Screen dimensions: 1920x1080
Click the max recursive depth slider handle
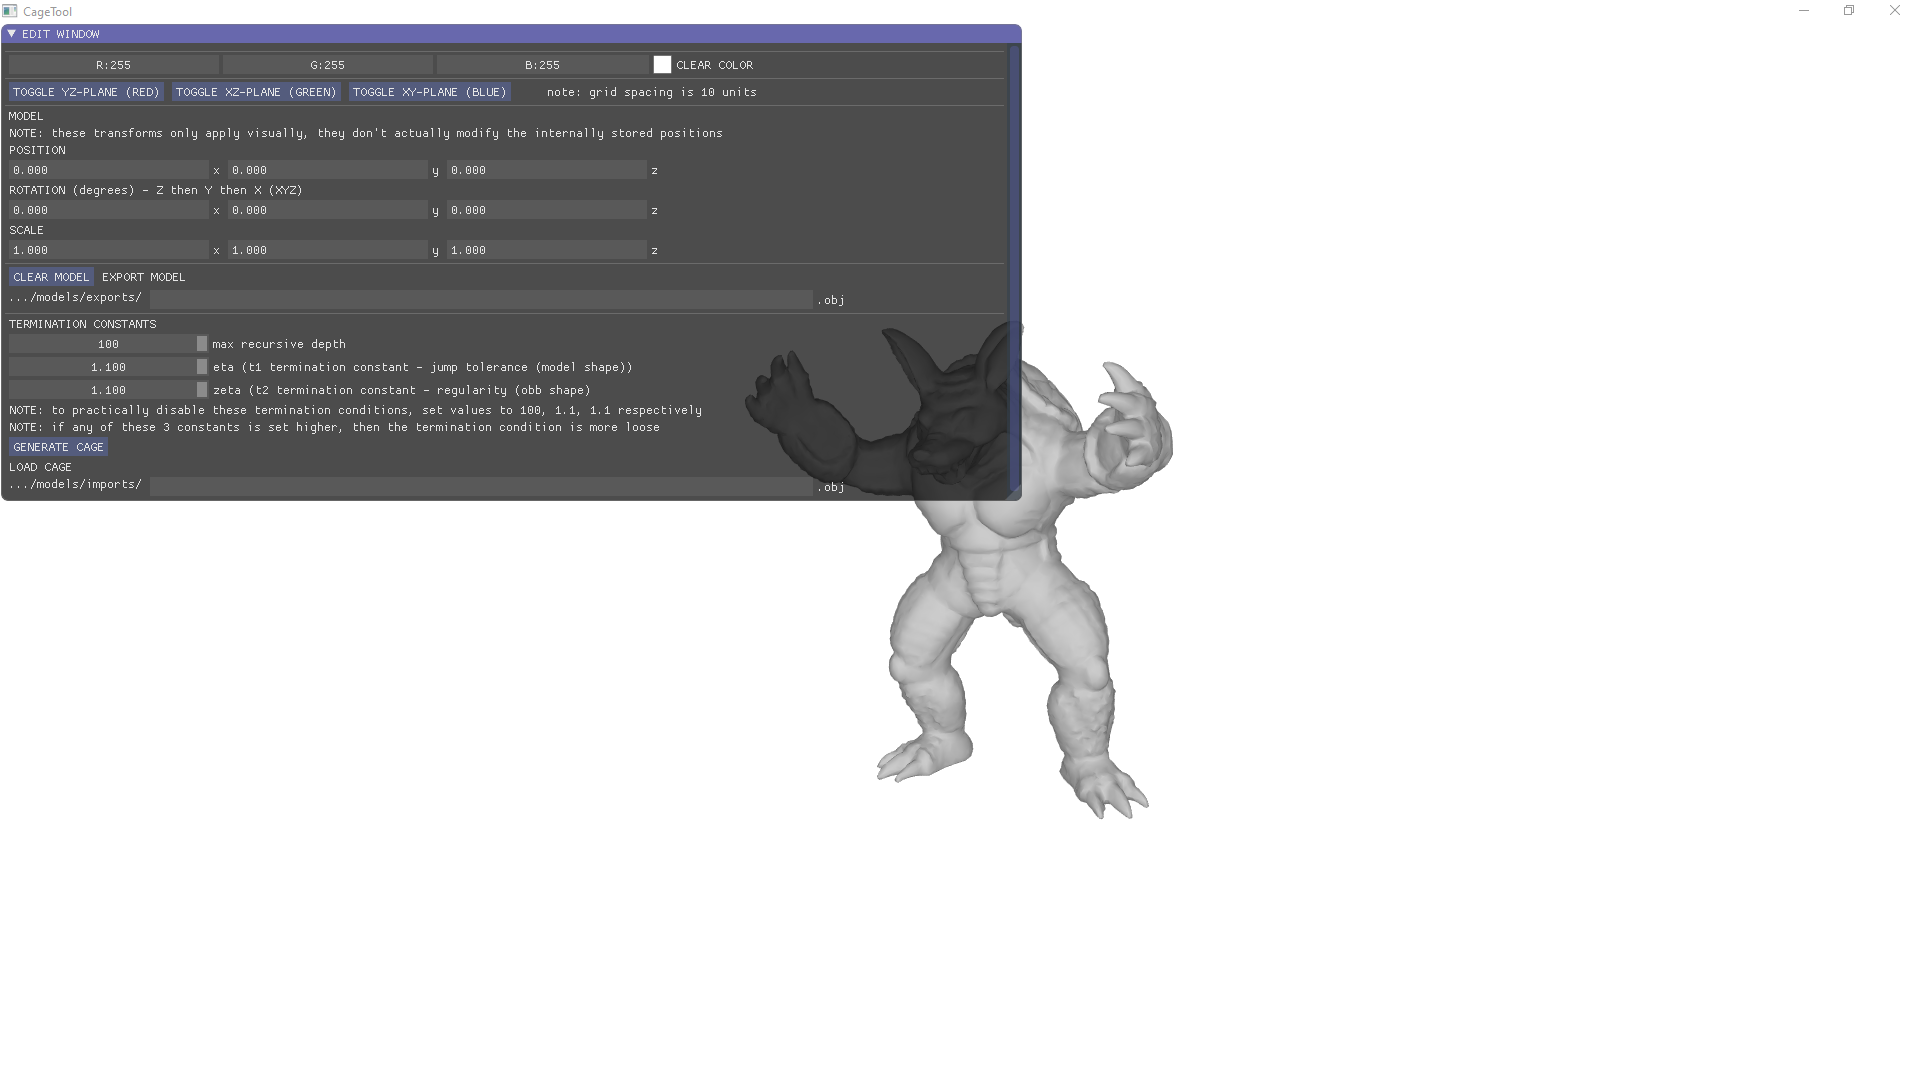tap(202, 344)
